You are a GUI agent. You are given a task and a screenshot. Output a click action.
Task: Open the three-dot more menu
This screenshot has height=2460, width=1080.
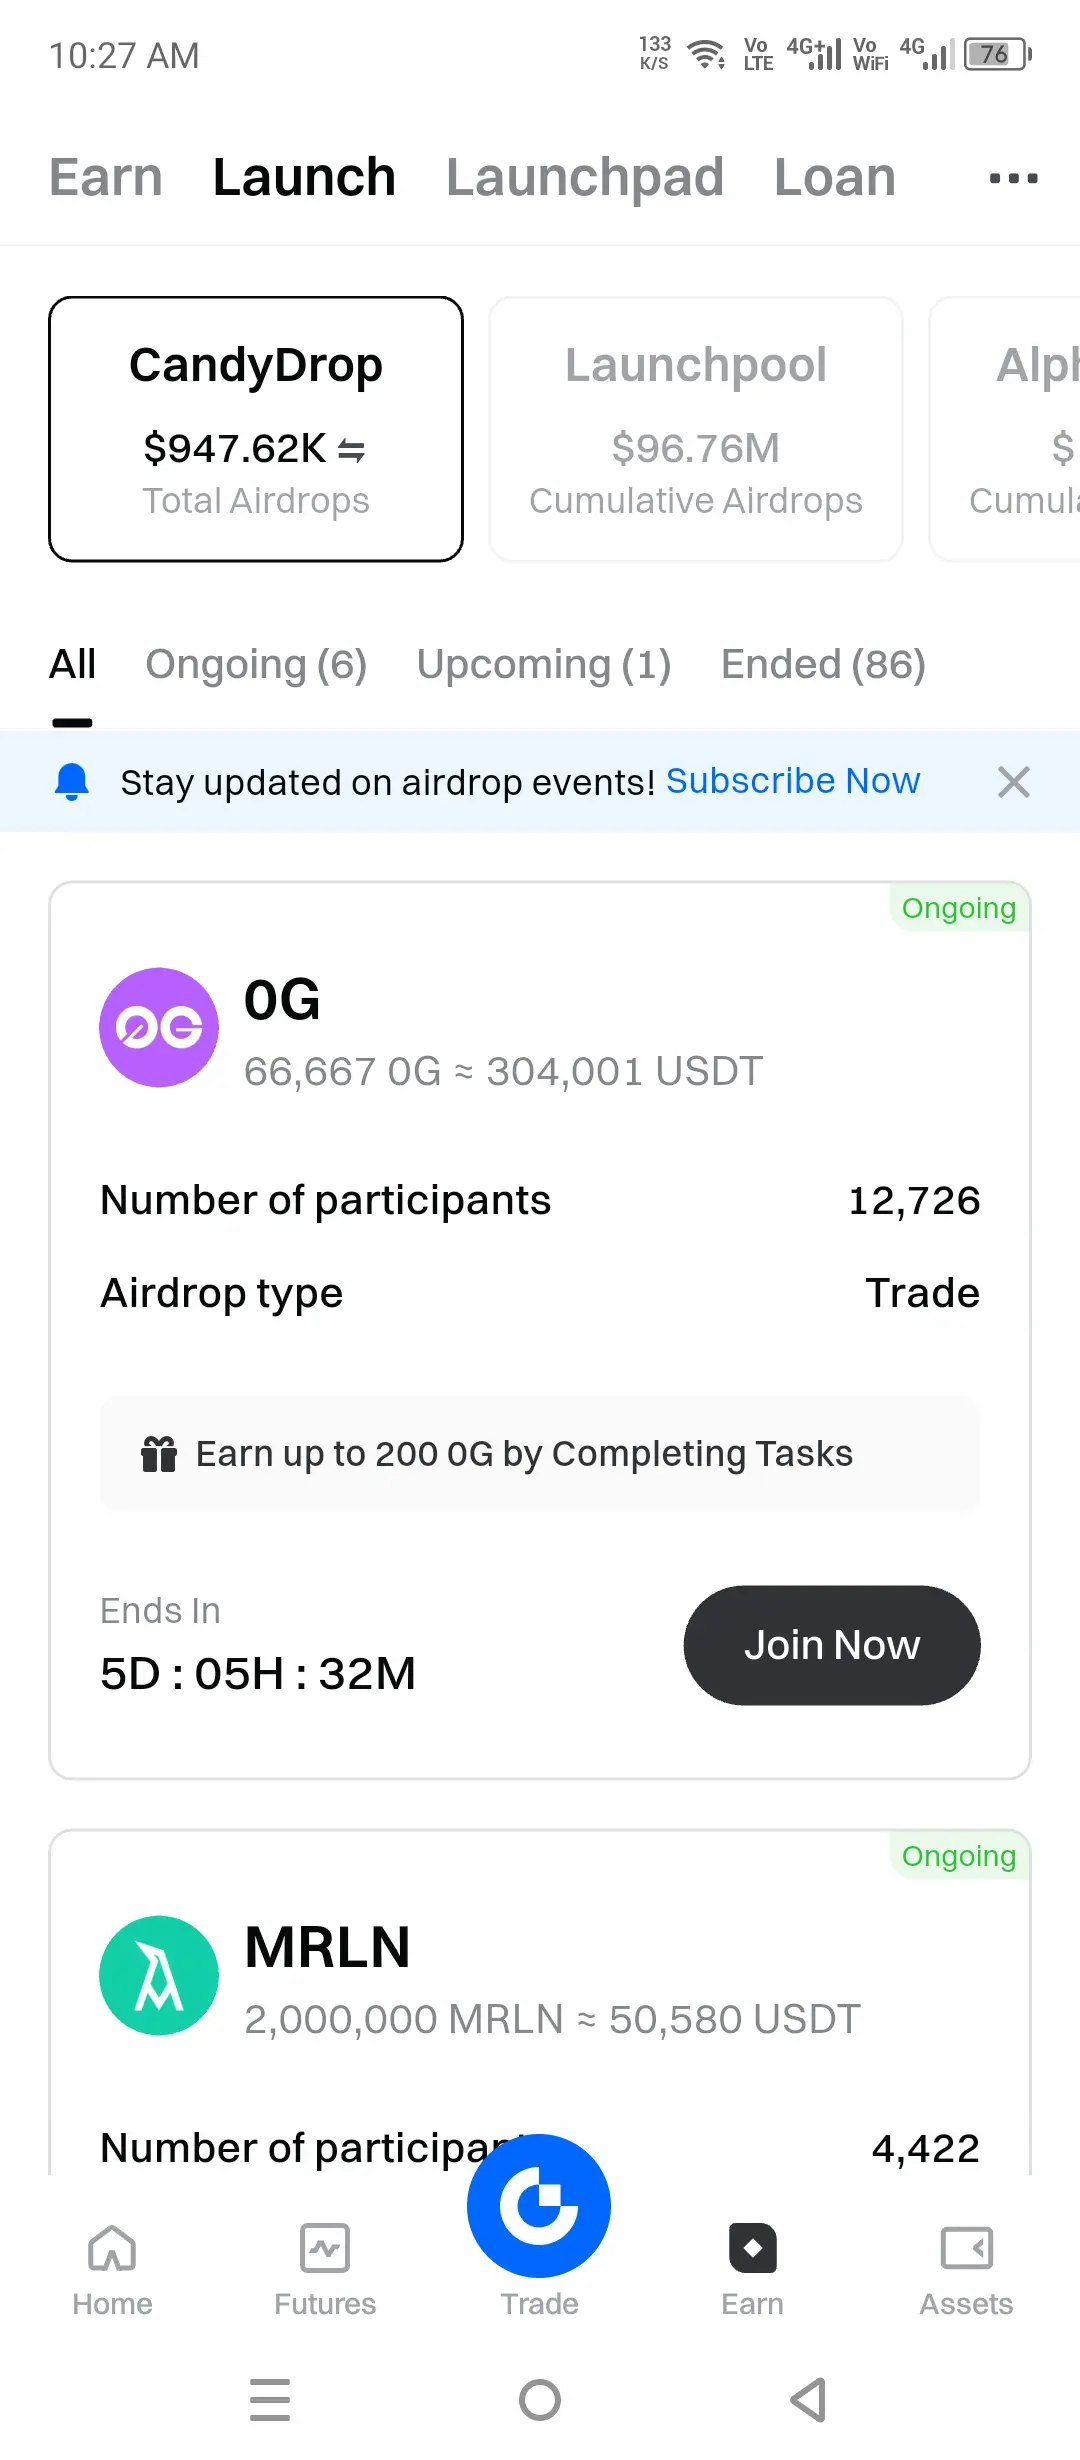[x=1013, y=179]
